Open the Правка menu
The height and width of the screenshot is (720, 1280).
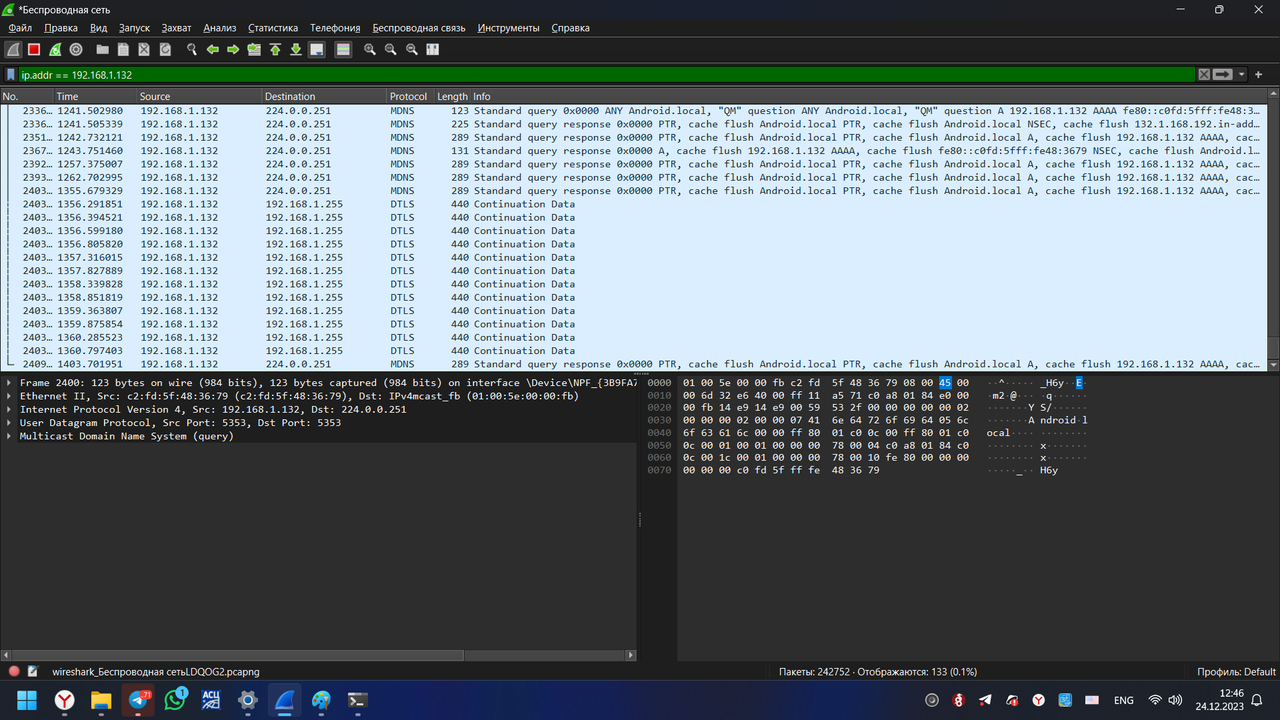click(61, 28)
